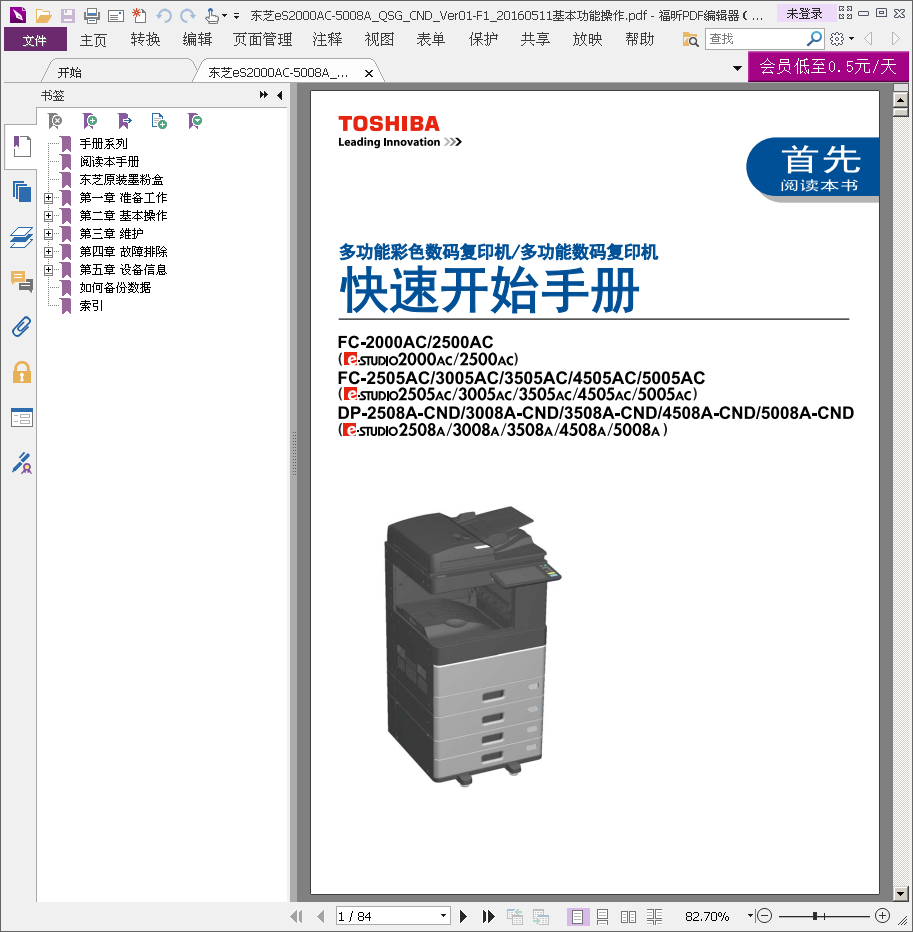
Task: Open the 索引 bookmark
Action: coord(92,306)
